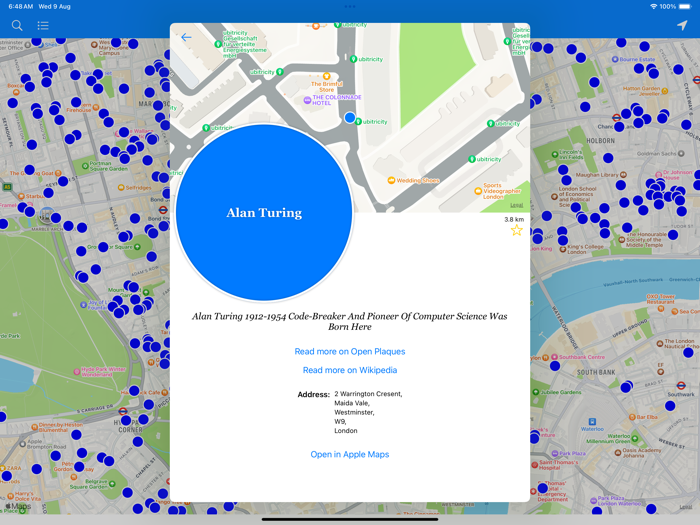Viewport: 700px width, 525px height.
Task: Tap Bourne Estate marker
Action: [615, 59]
